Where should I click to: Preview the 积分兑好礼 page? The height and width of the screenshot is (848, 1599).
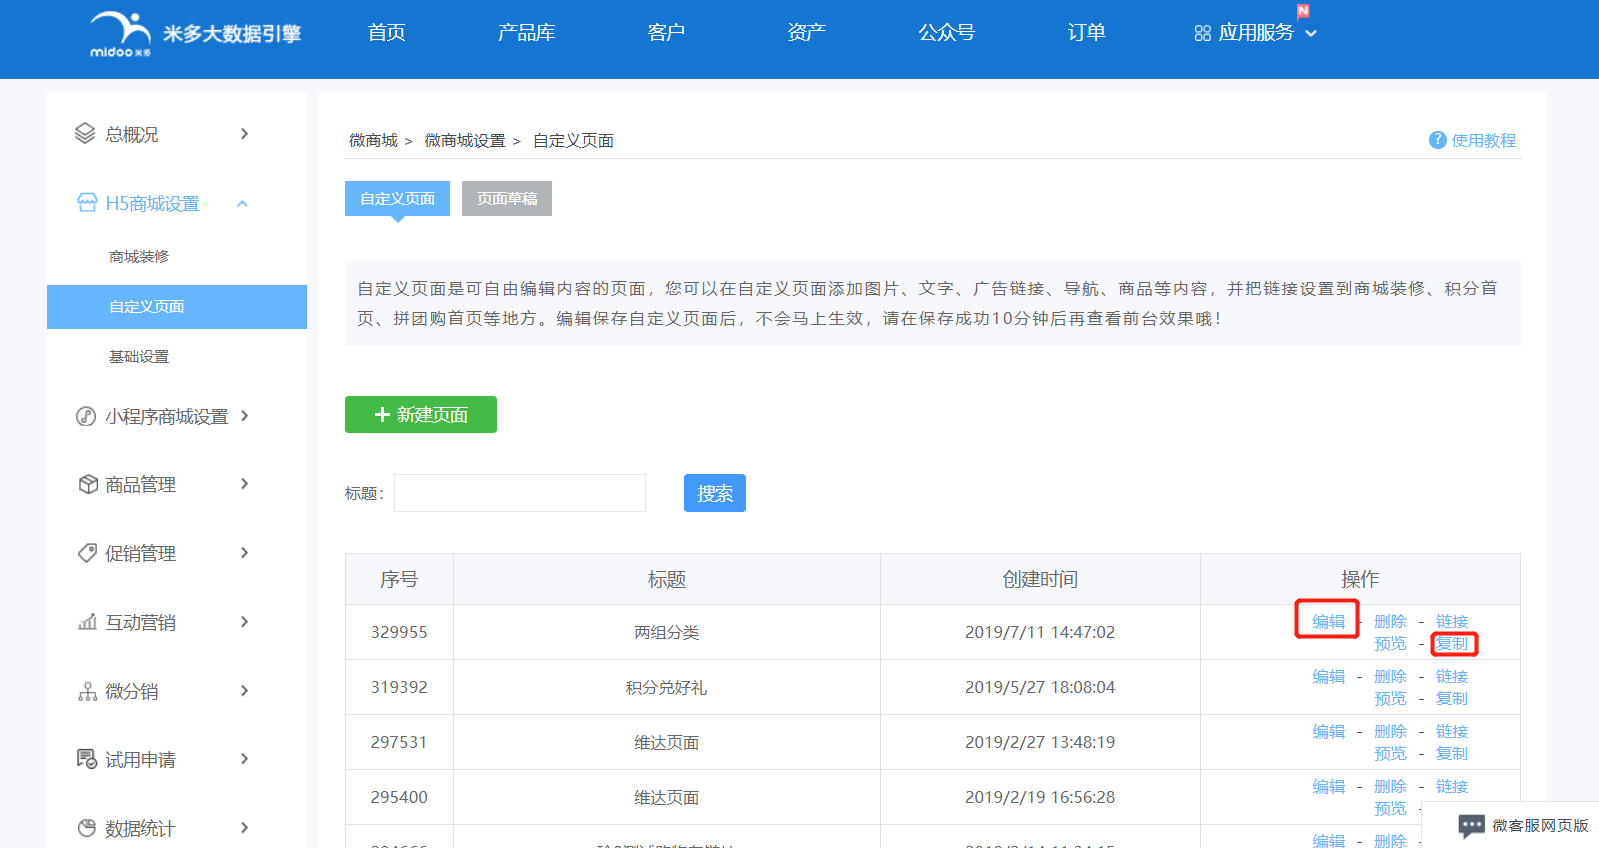pos(1390,699)
